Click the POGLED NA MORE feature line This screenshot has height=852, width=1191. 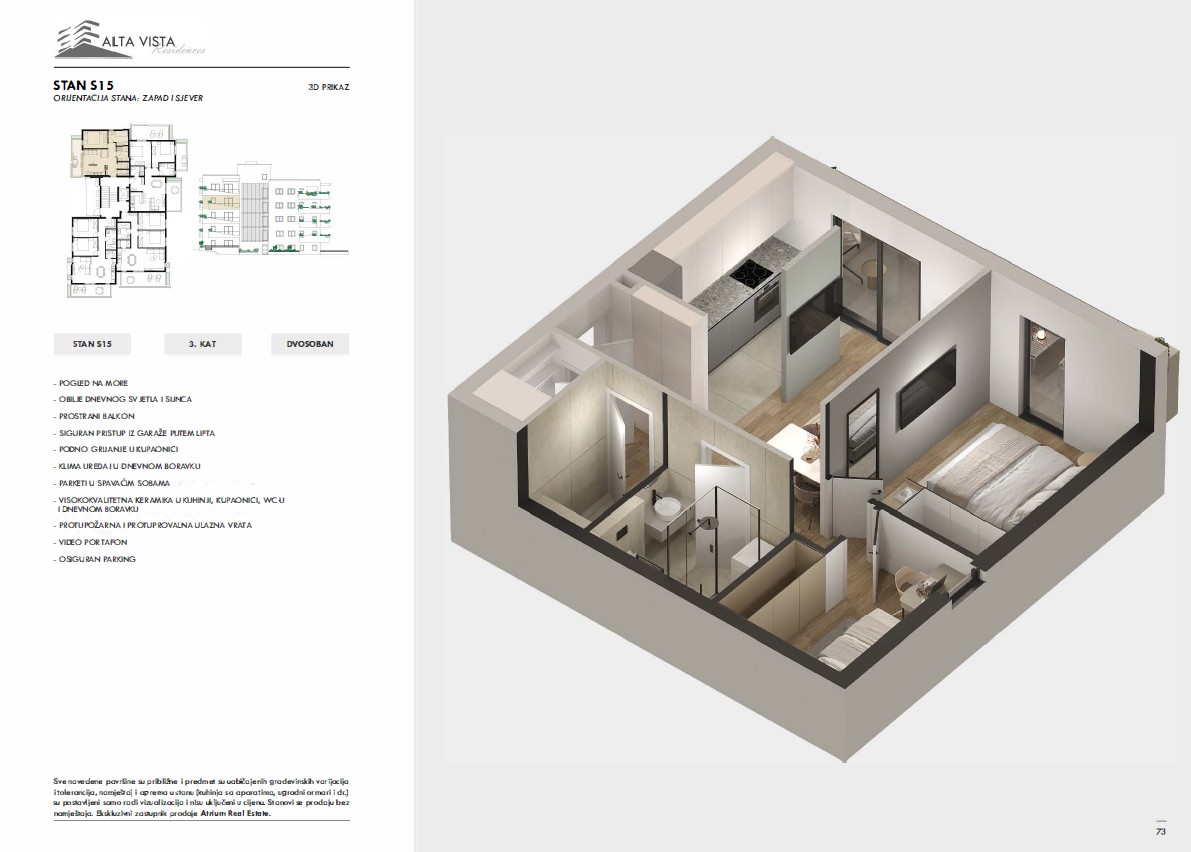click(94, 383)
